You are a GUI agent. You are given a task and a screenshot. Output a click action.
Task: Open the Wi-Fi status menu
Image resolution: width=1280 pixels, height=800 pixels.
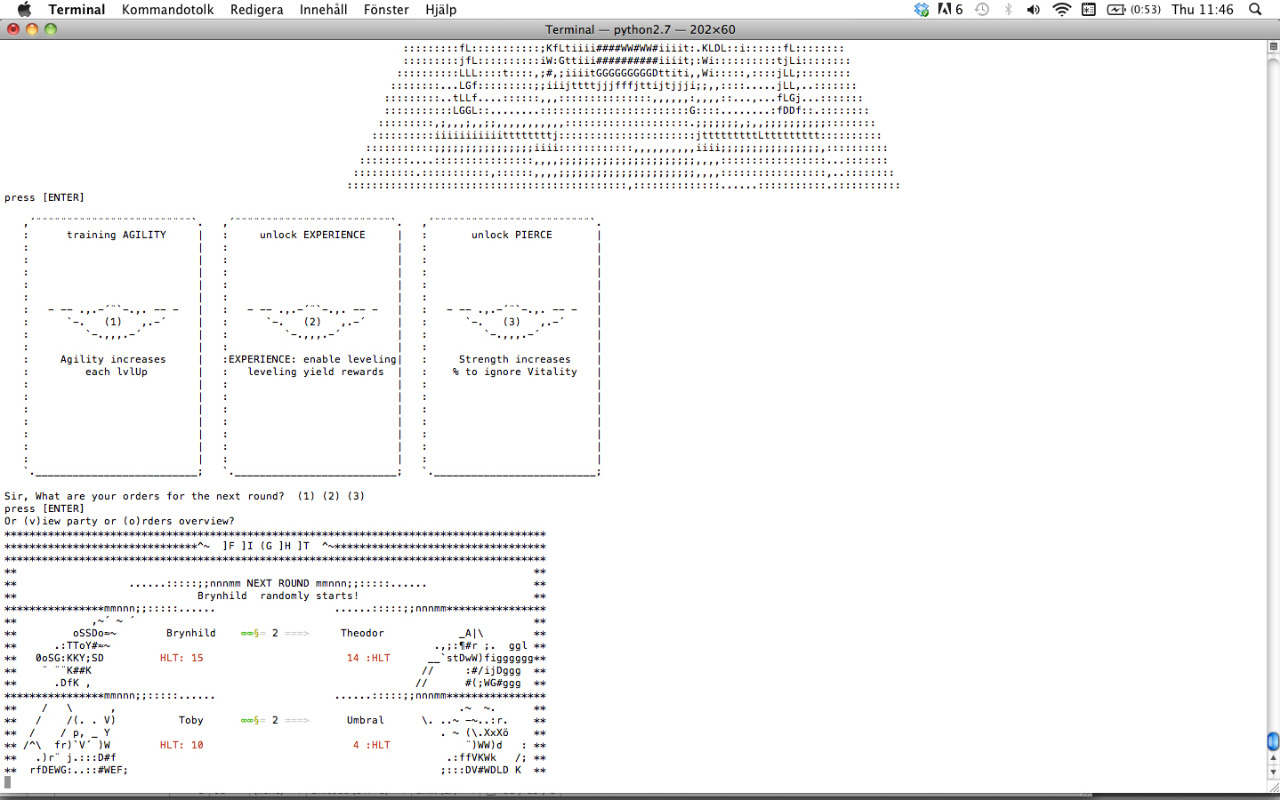pyautogui.click(x=1061, y=10)
